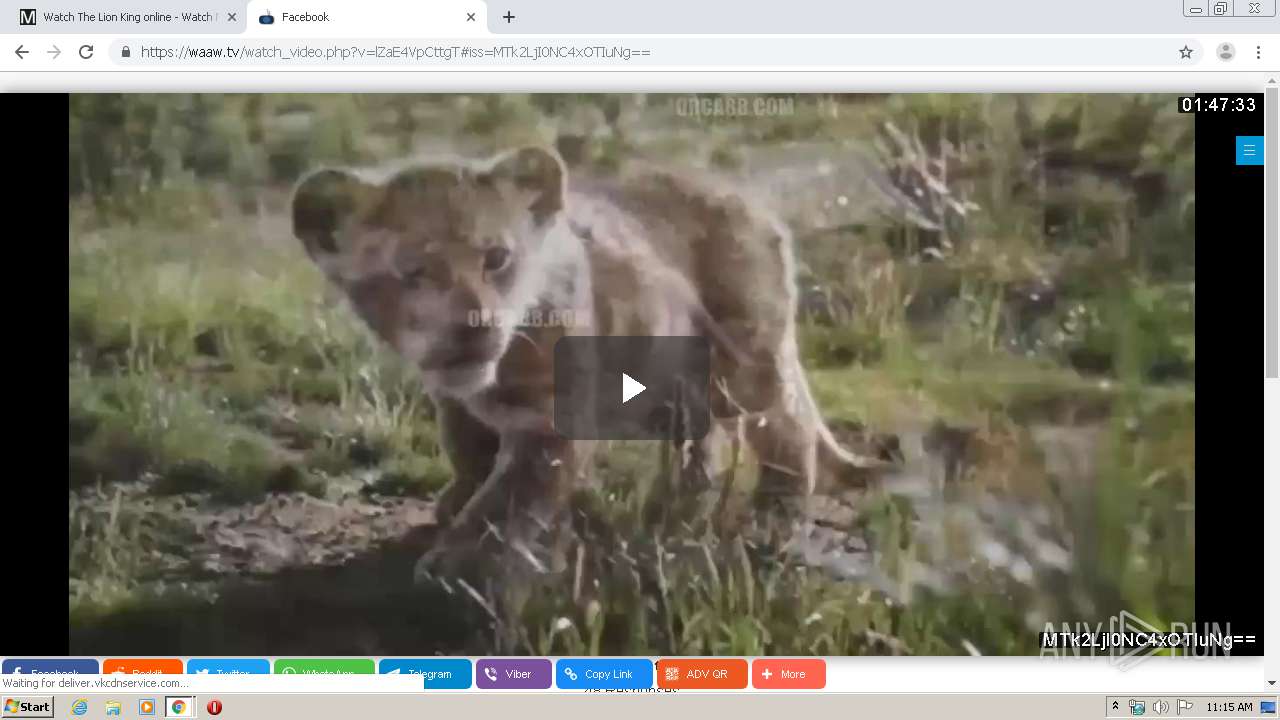1280x720 pixels.
Task: Copy the video link
Action: coord(604,674)
